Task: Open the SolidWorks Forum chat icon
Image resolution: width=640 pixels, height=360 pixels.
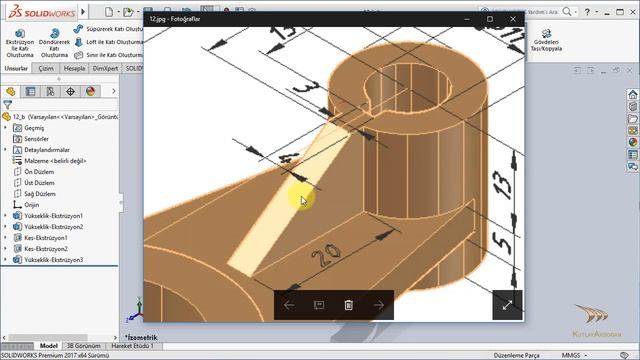Action: click(x=633, y=167)
